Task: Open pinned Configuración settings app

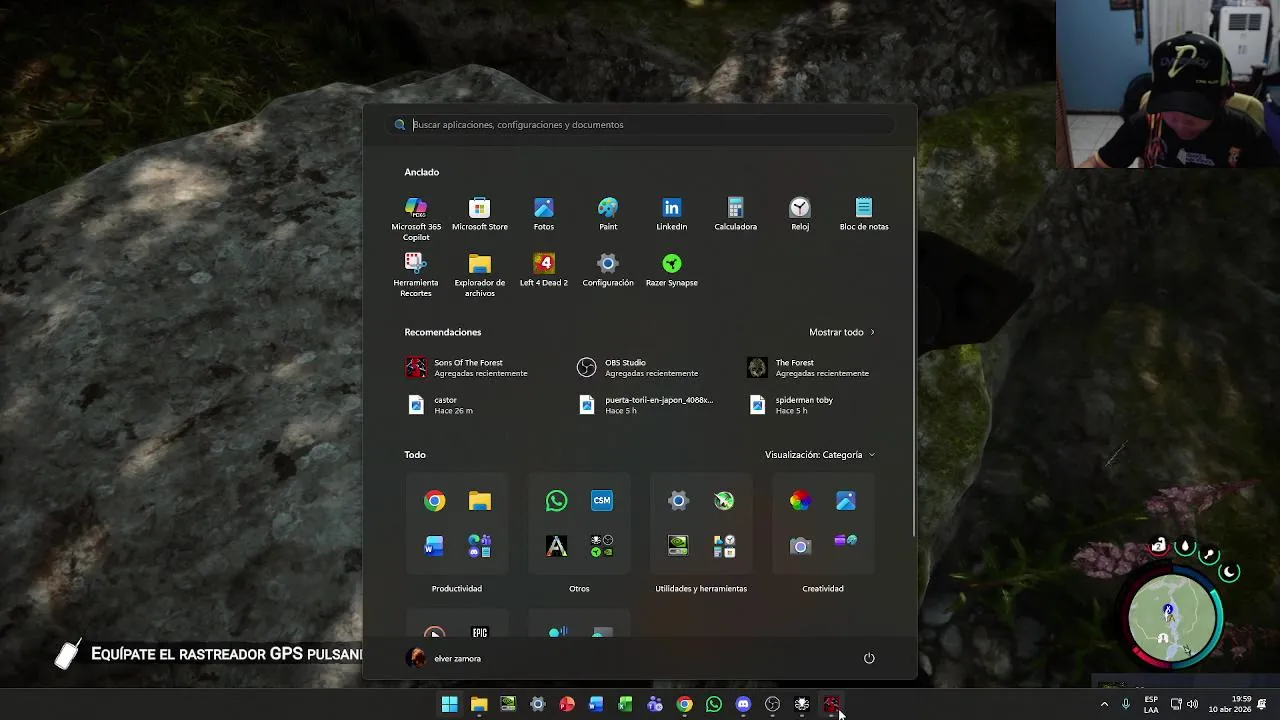Action: coord(608,270)
